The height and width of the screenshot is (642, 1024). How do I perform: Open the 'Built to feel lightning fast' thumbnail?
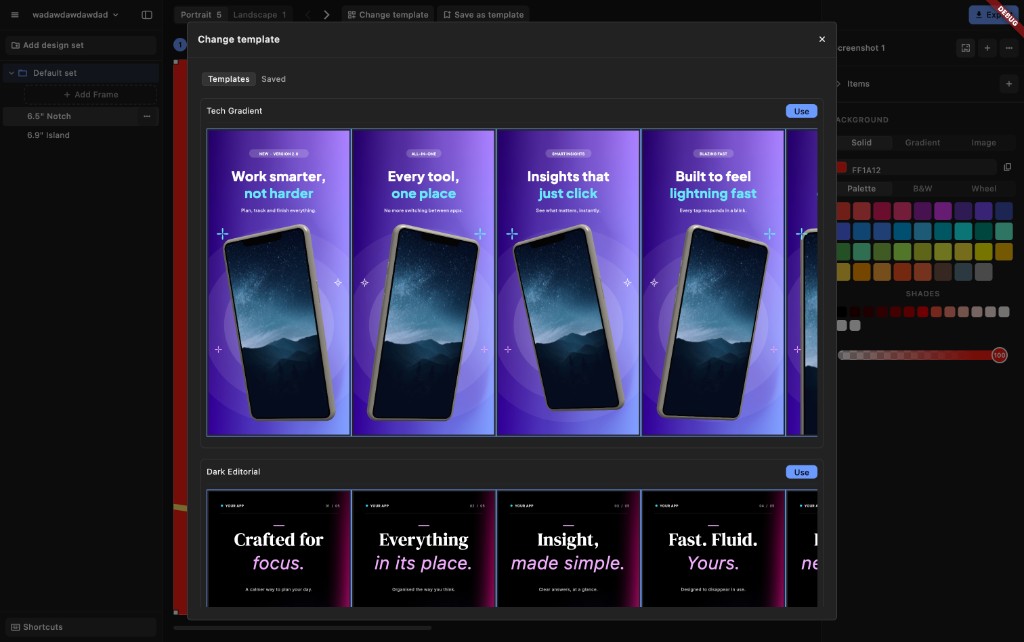coord(713,282)
